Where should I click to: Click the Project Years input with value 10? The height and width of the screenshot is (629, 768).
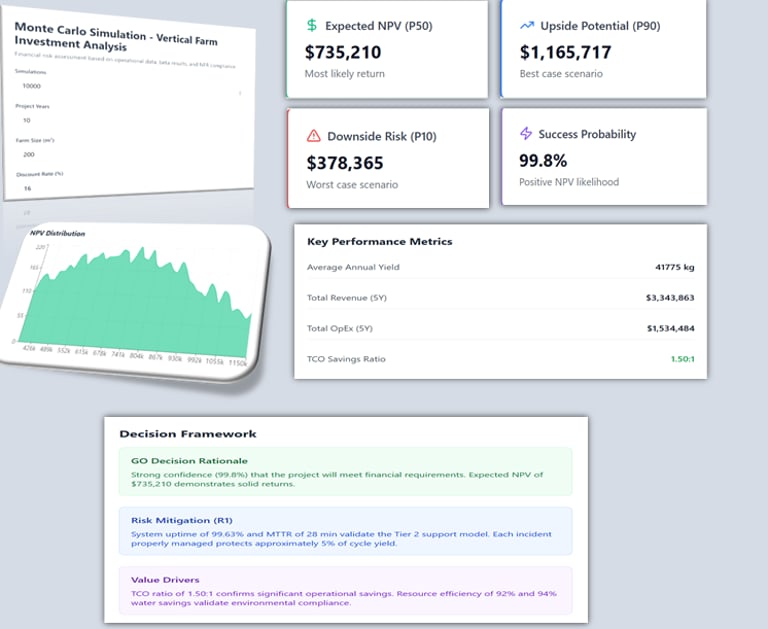pyautogui.click(x=130, y=122)
